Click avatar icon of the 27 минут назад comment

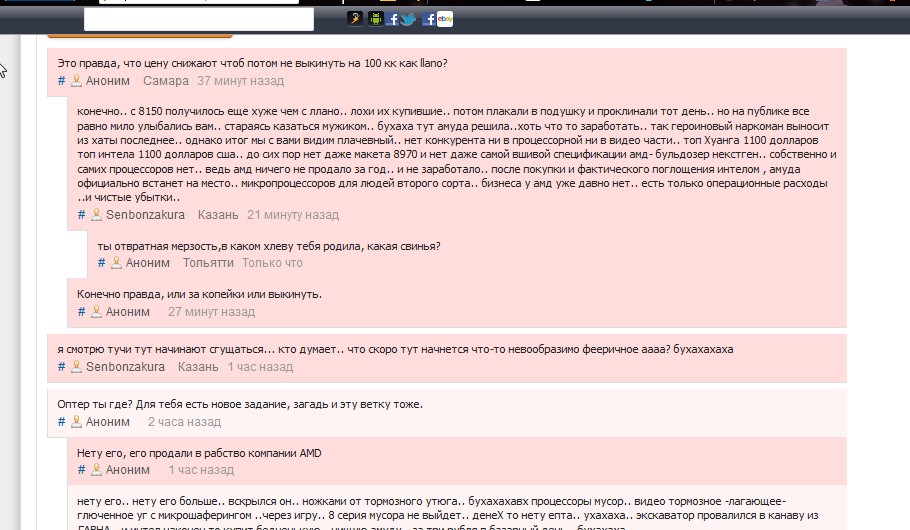point(95,312)
